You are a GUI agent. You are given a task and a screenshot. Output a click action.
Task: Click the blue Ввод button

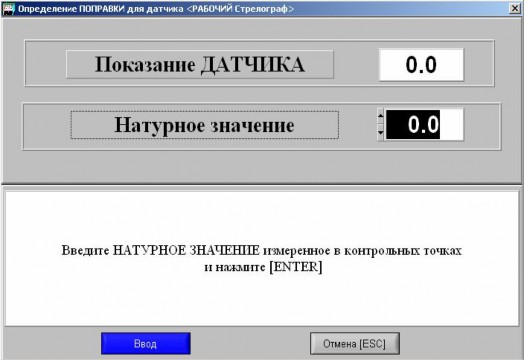tap(146, 343)
